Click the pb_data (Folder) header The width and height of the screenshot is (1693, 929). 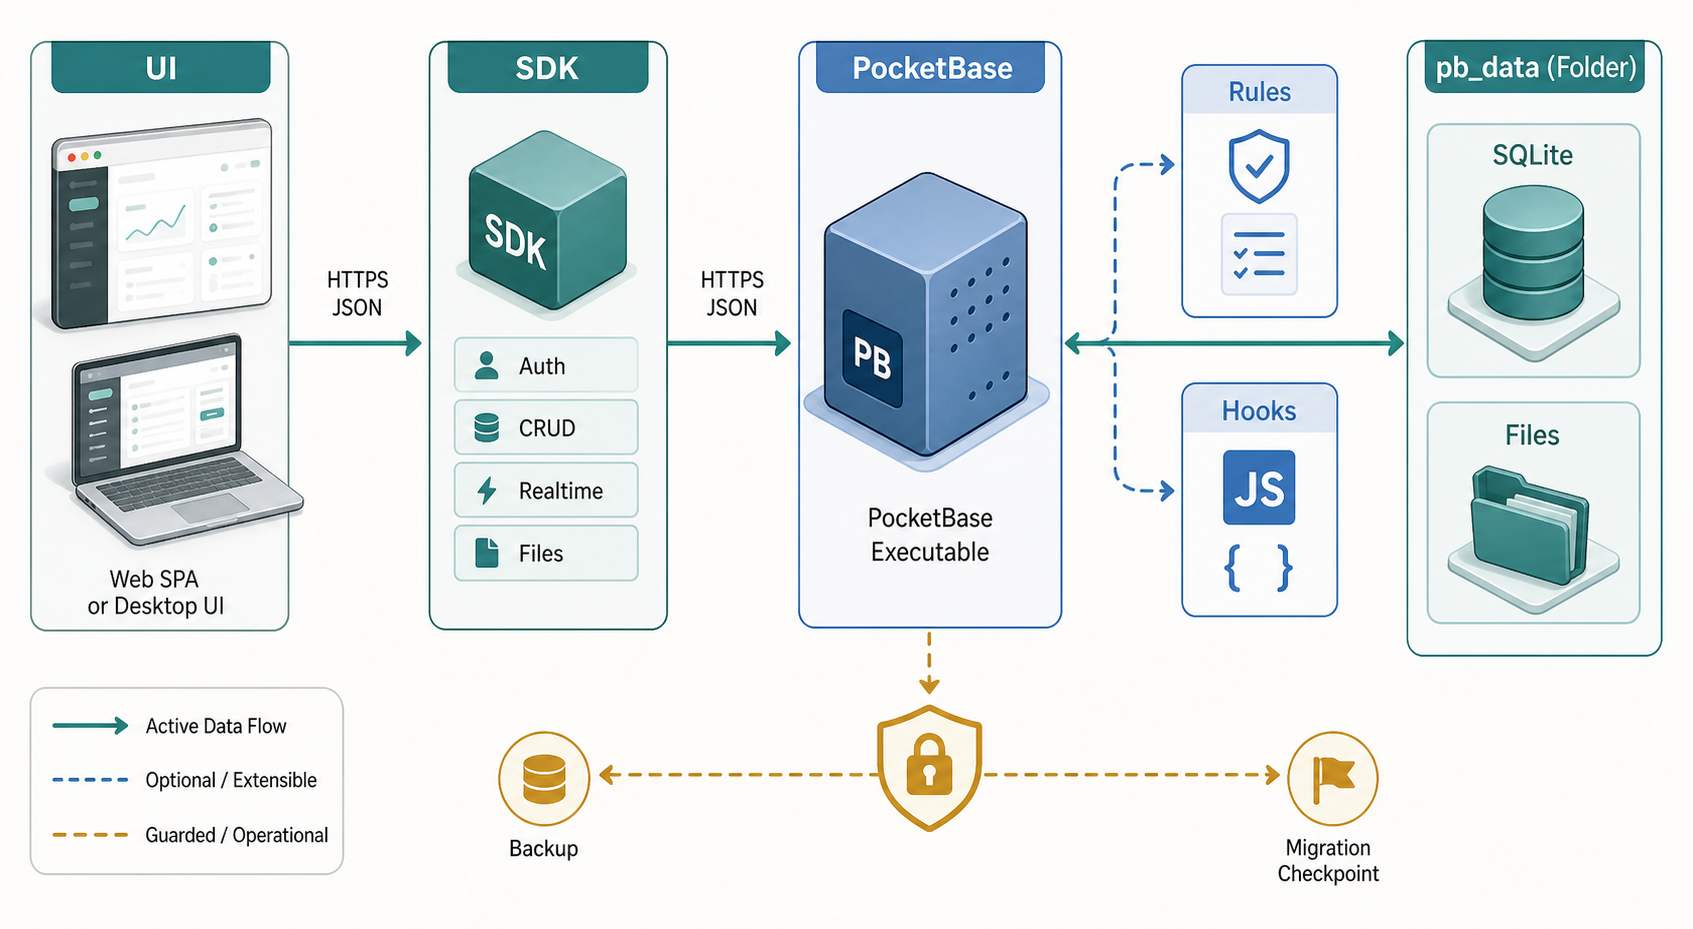(x=1535, y=67)
